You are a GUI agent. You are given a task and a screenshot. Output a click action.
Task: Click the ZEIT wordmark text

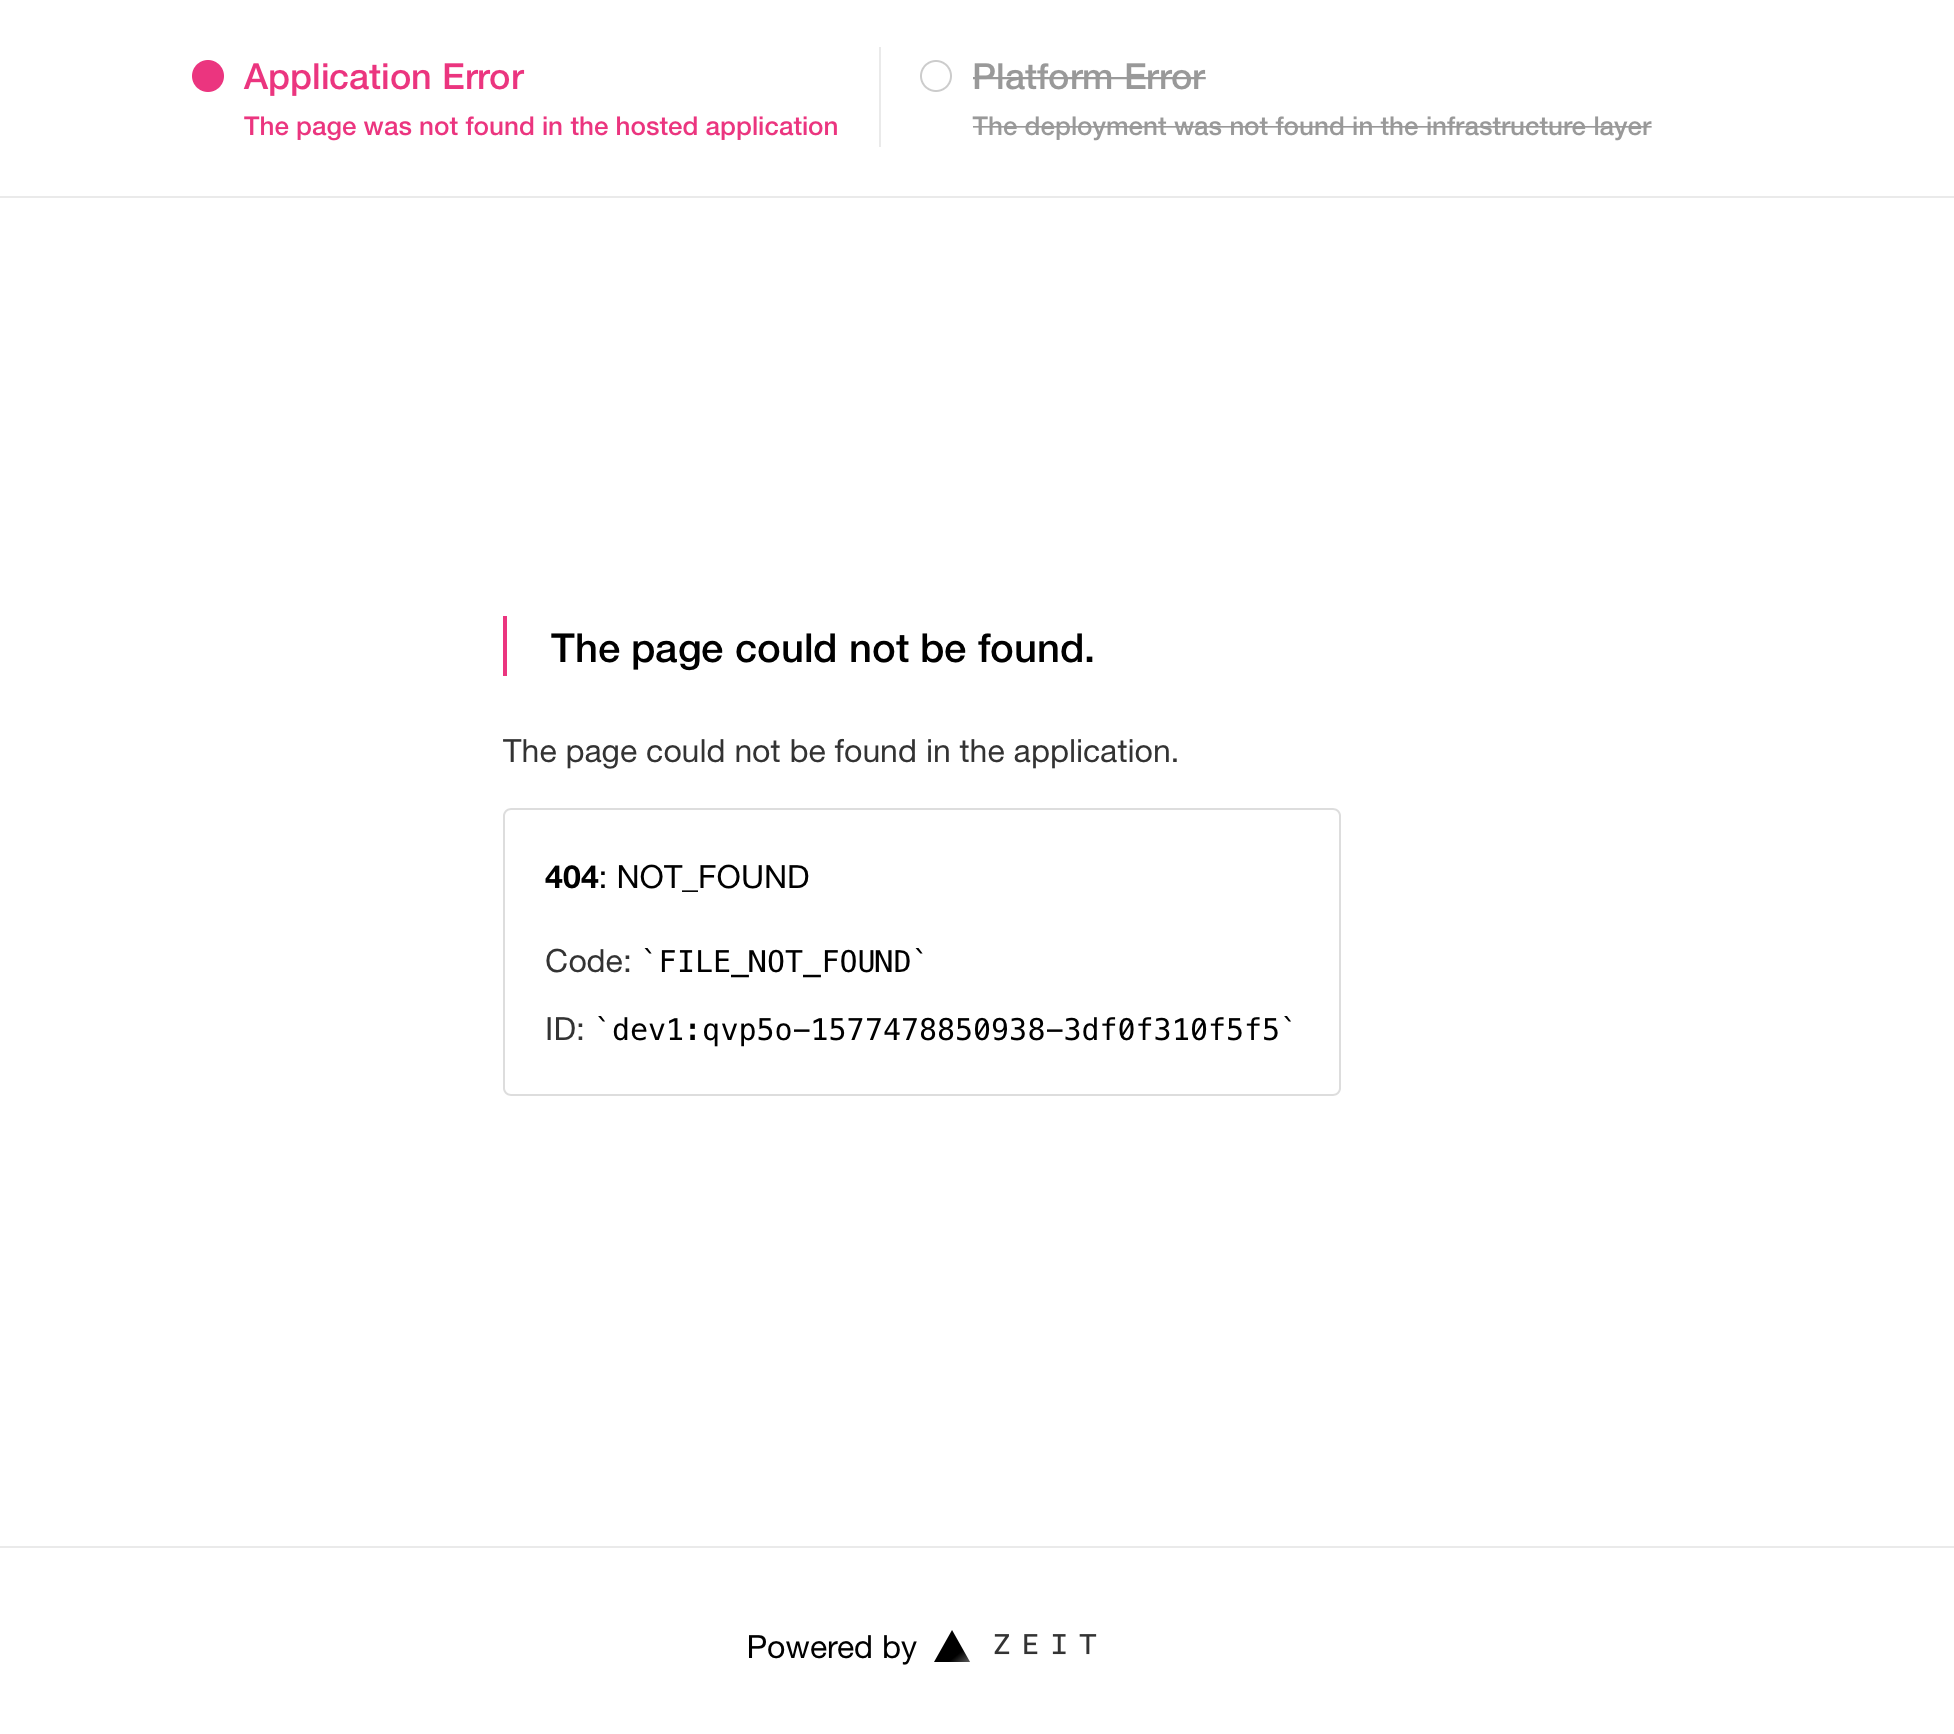1042,1646
